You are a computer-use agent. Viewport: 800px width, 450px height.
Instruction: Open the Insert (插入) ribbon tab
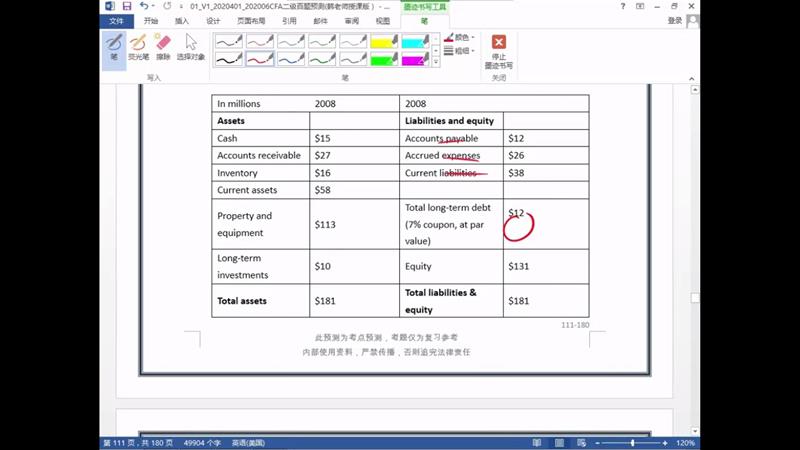tap(181, 21)
